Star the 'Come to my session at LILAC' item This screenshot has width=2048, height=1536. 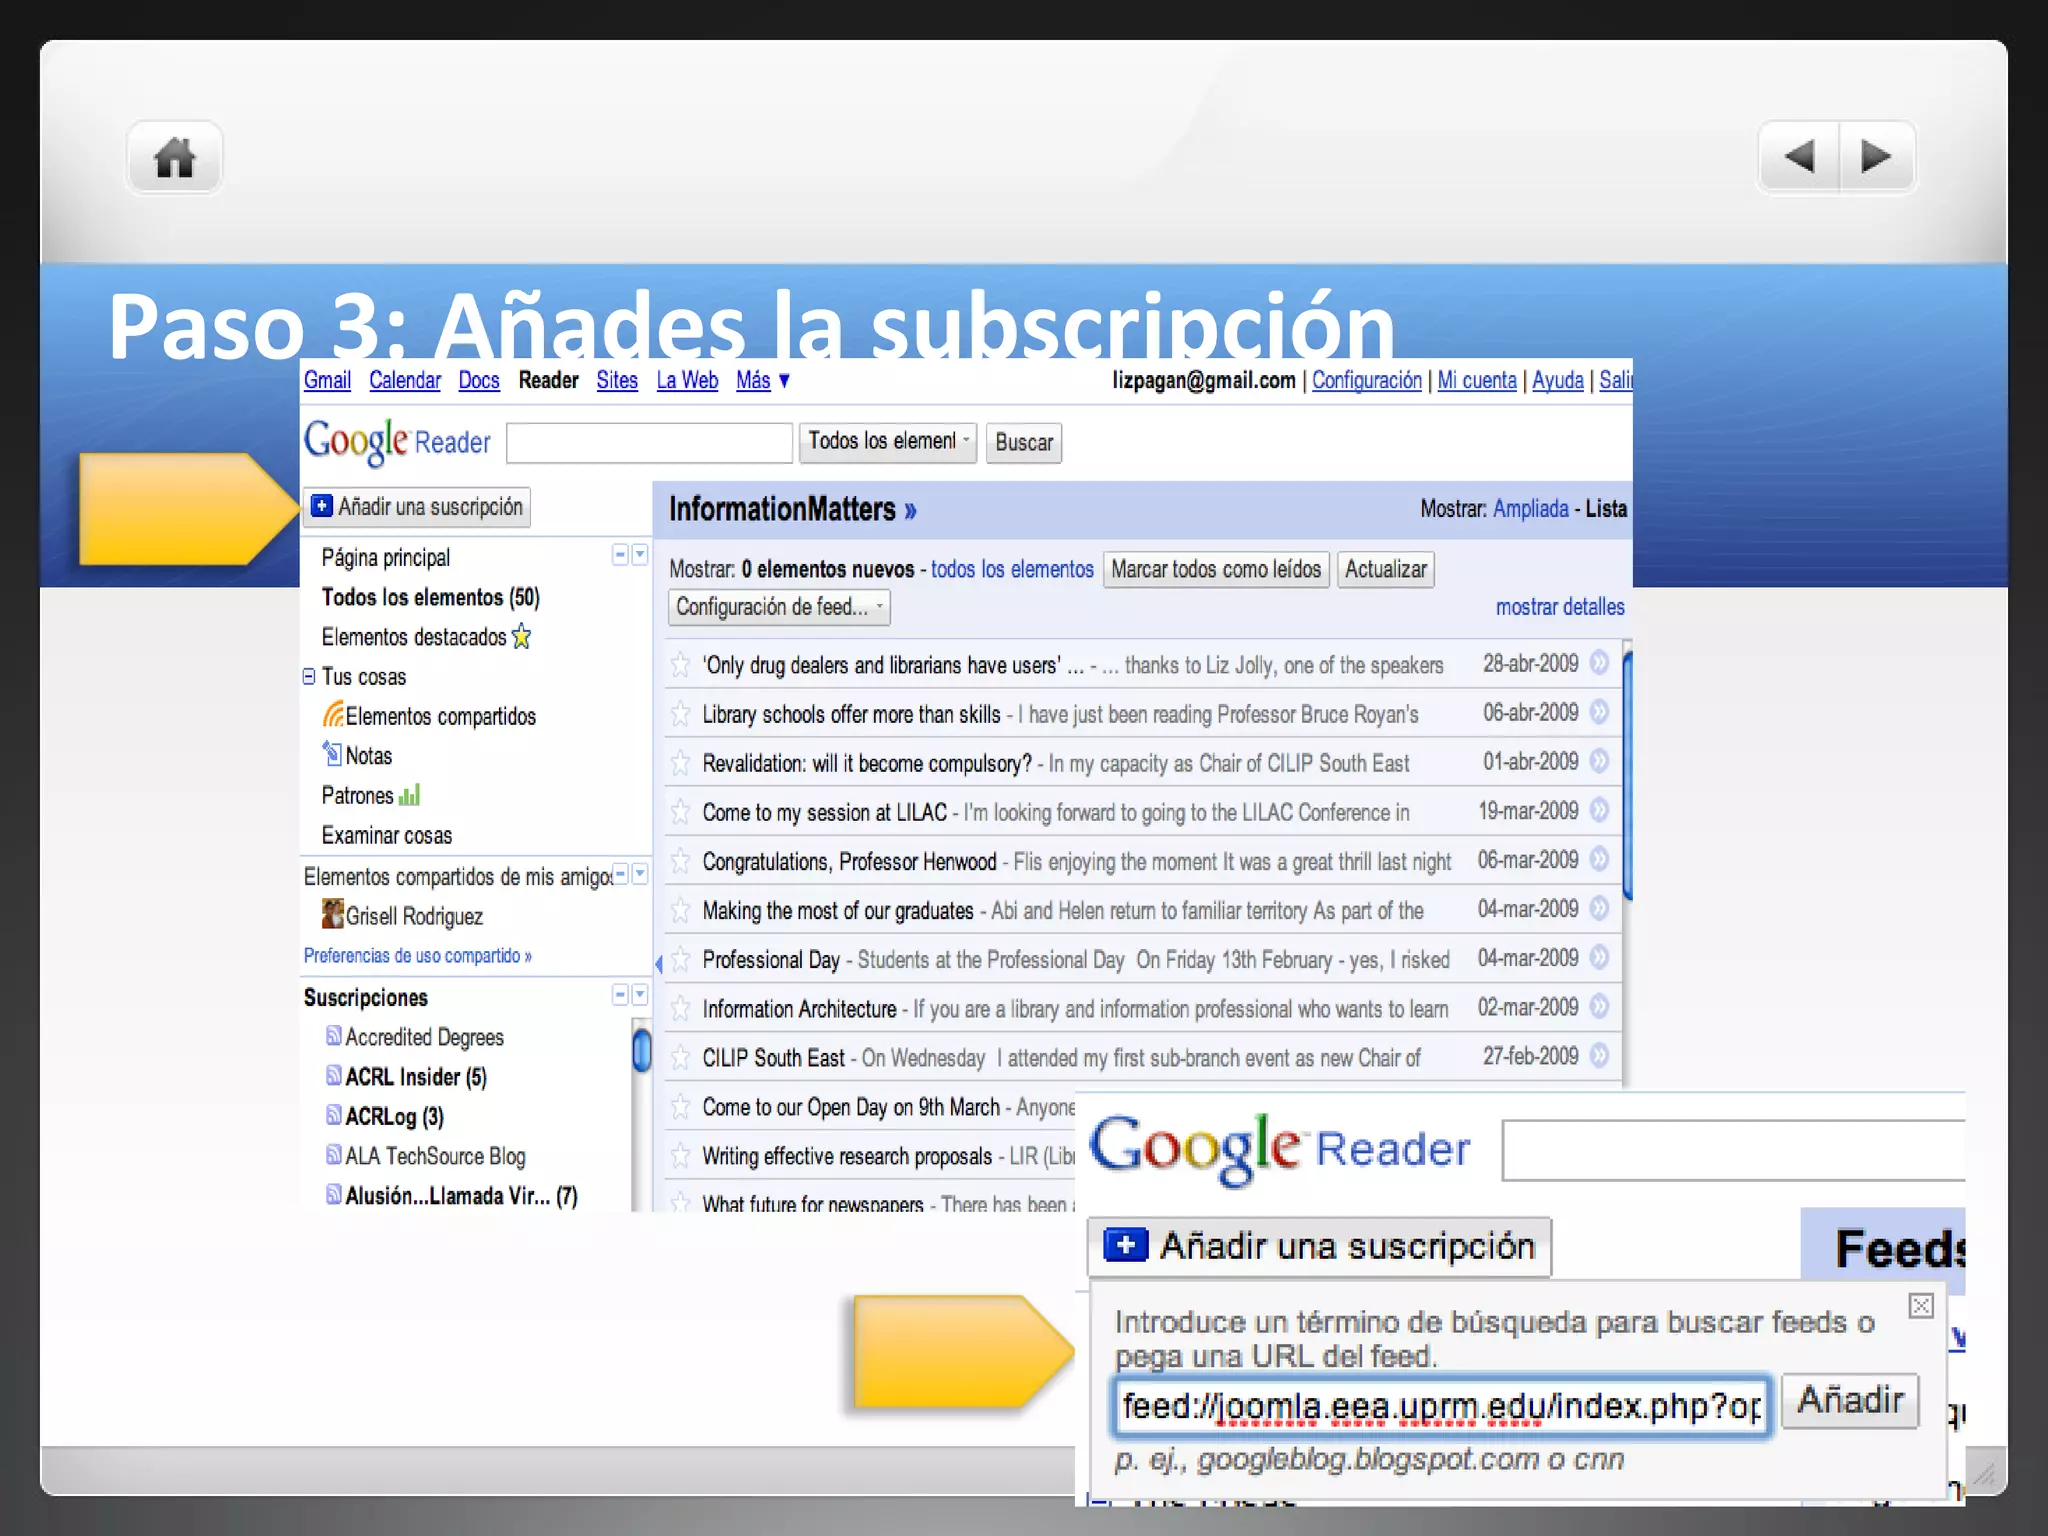point(680,812)
